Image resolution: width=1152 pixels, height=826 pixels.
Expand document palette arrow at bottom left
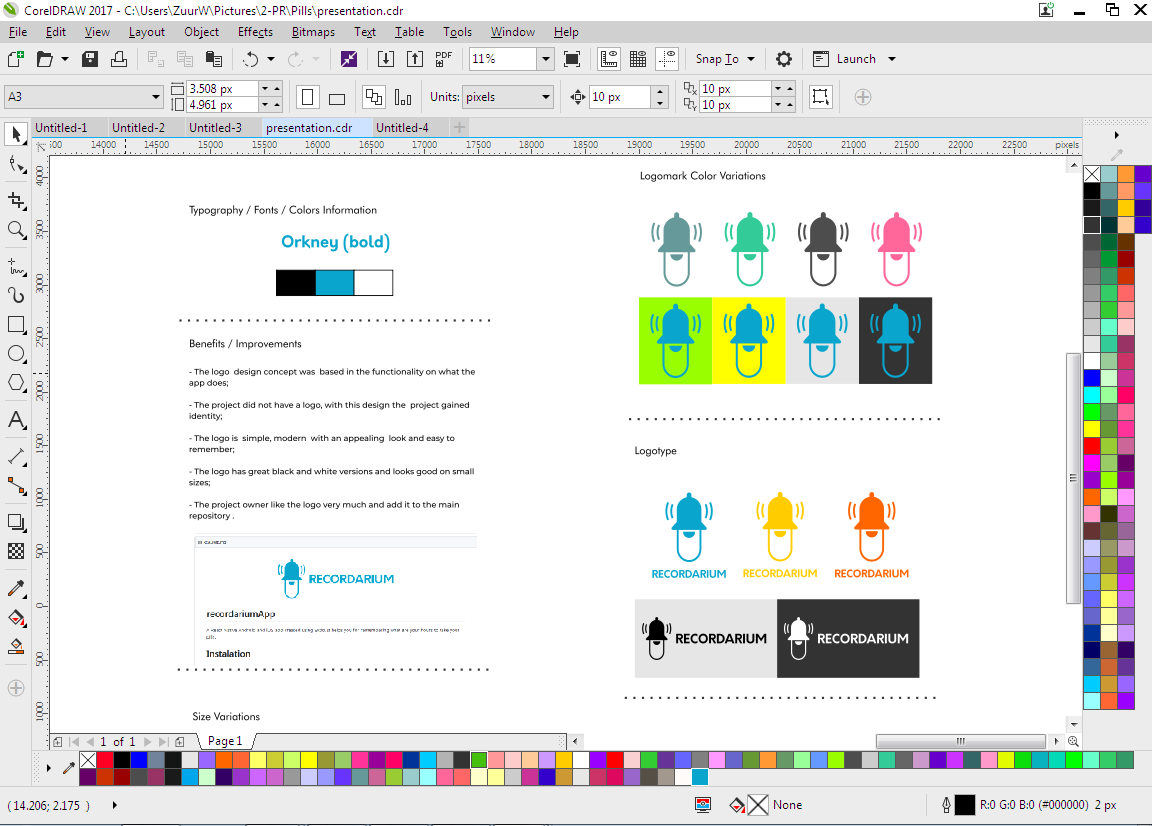pyautogui.click(x=48, y=768)
